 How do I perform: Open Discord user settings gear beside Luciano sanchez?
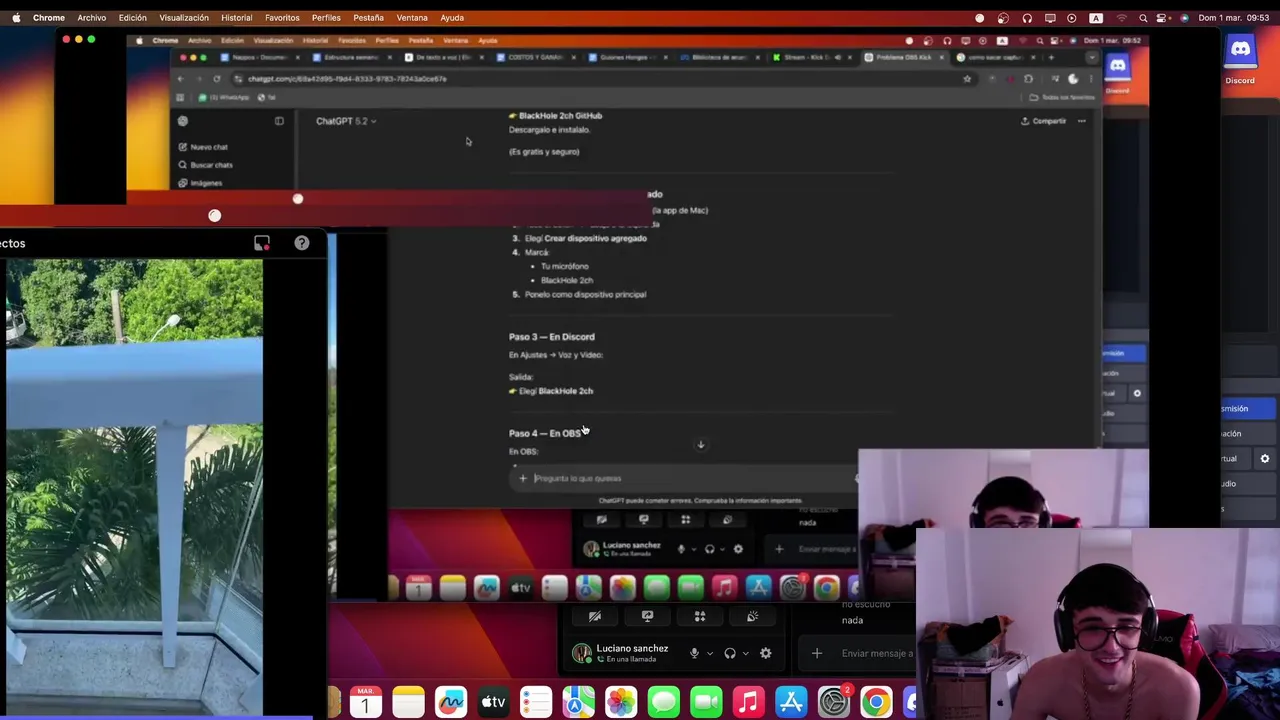tap(765, 653)
